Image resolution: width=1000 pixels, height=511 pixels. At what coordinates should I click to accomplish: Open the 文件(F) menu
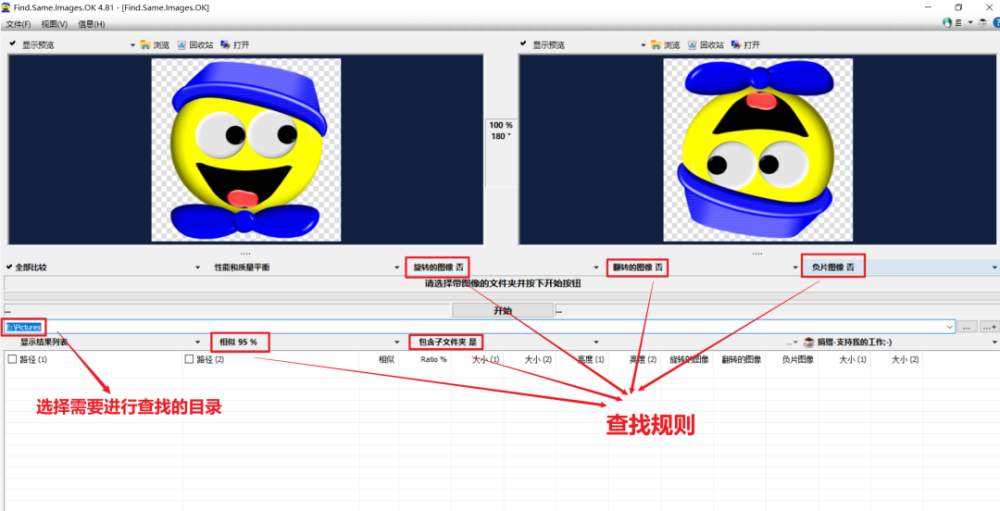tap(18, 24)
